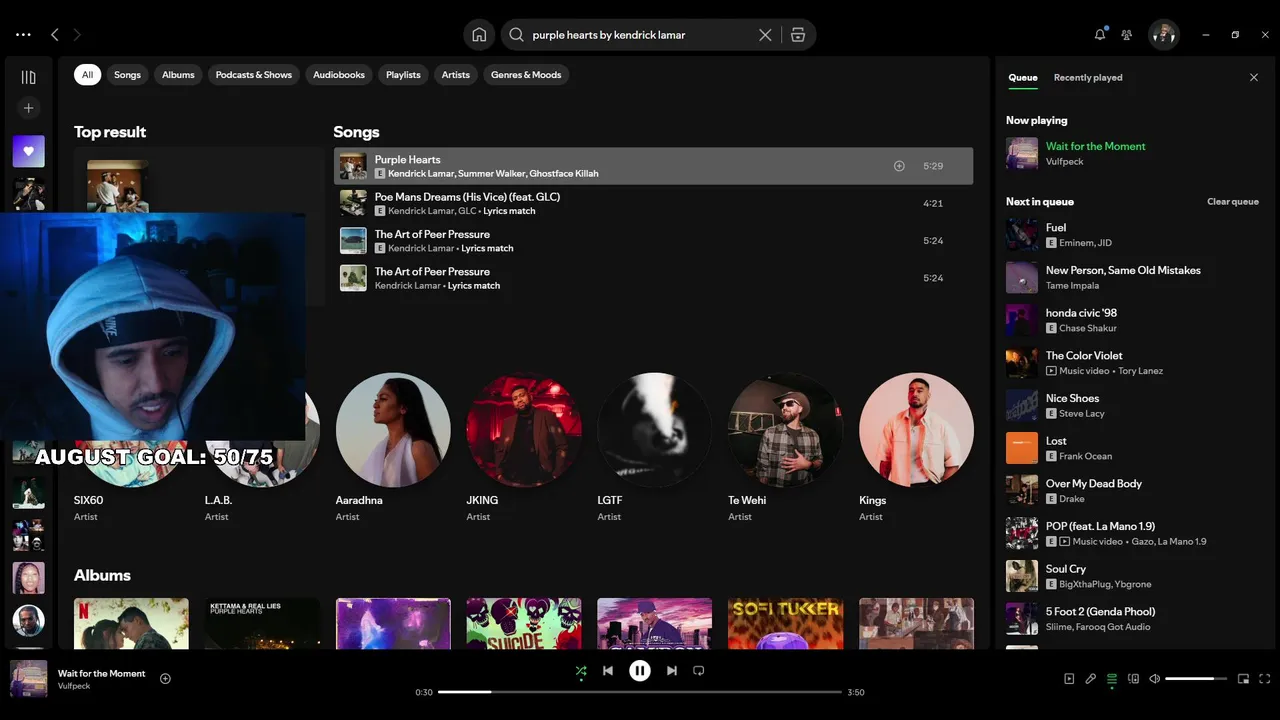Toggle shuffle mode
This screenshot has height=720, width=1280.
581,671
